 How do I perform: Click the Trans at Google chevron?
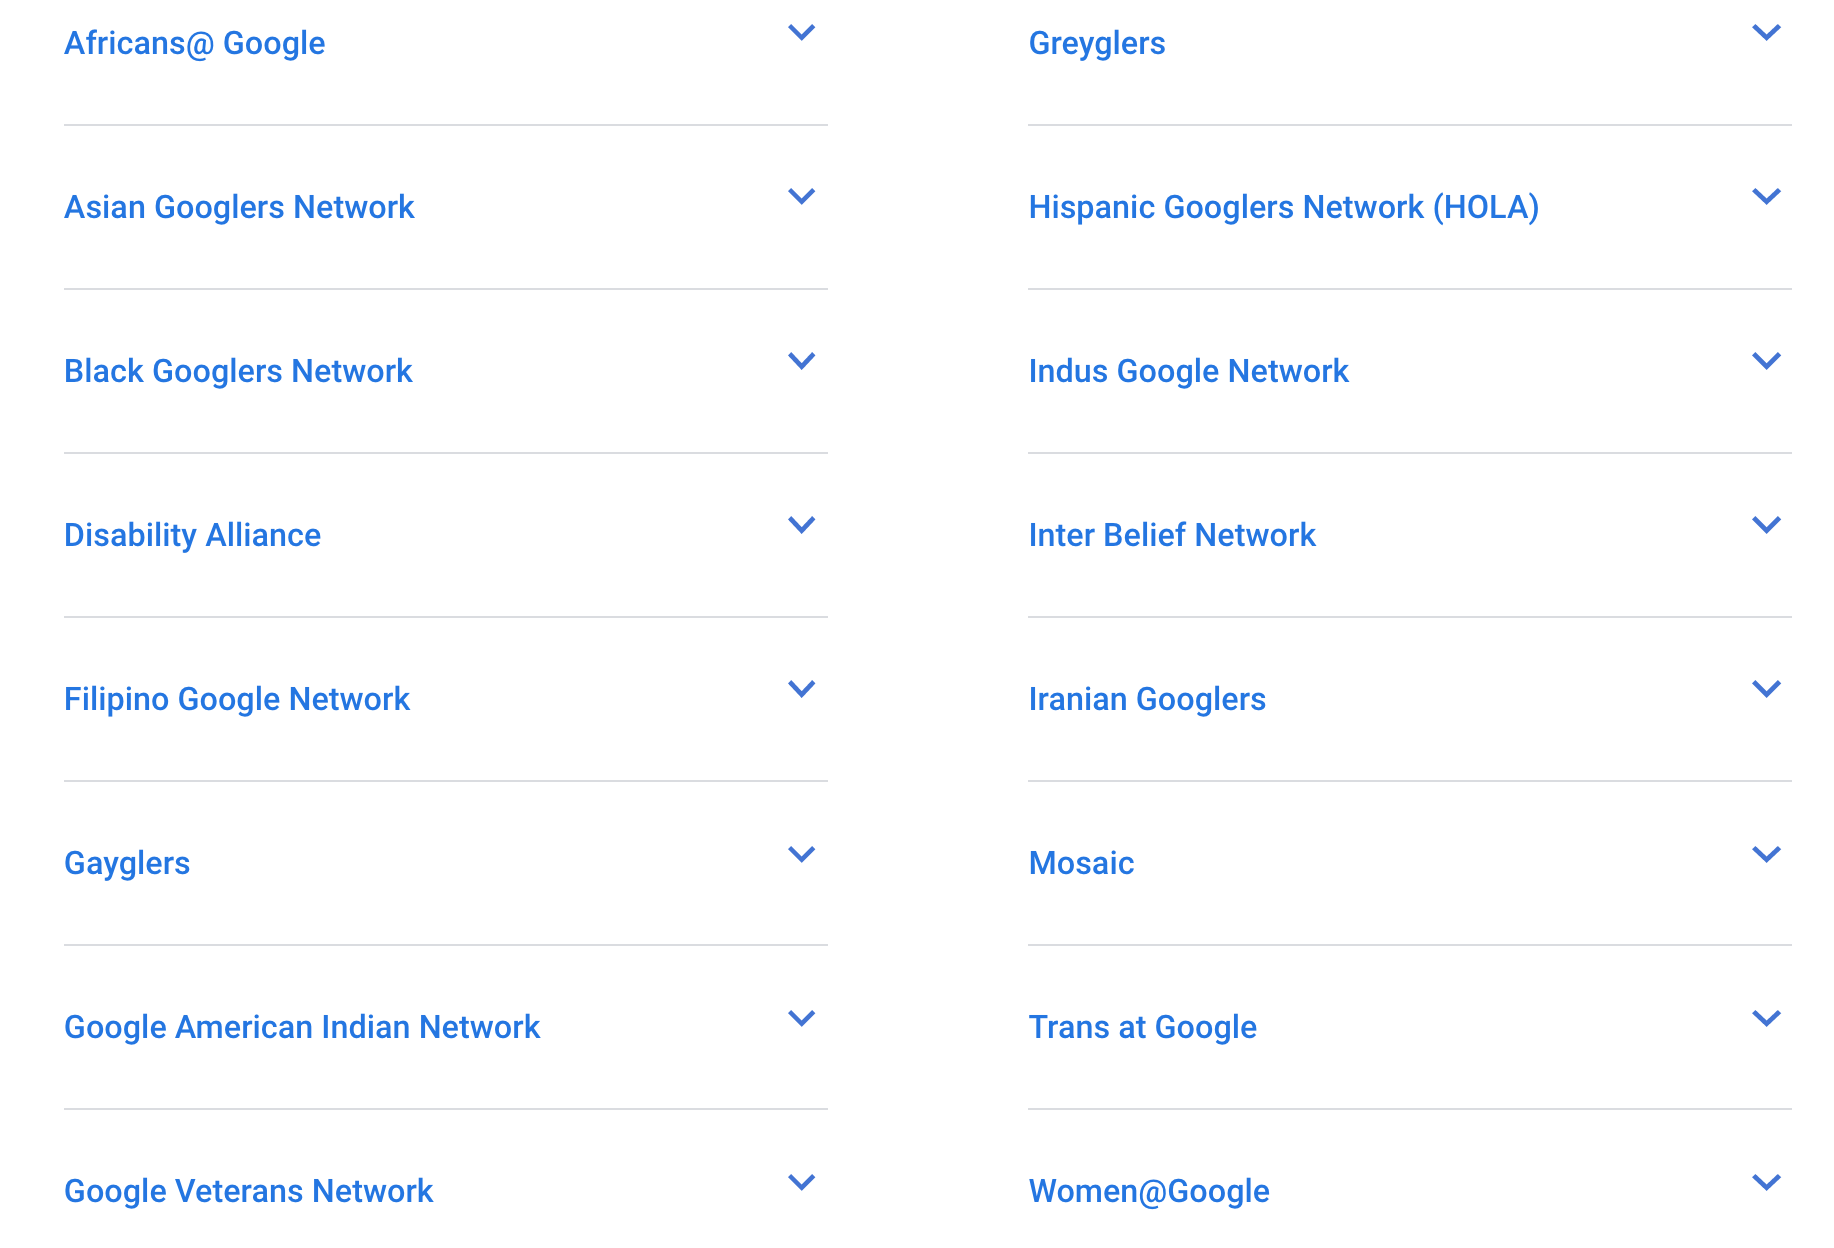[x=1766, y=1019]
